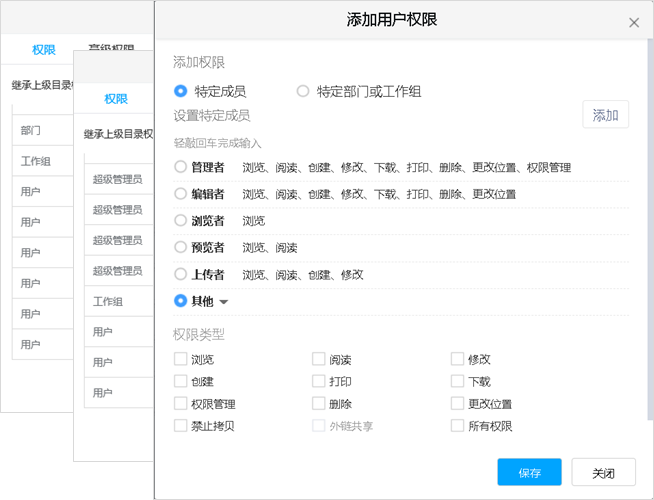Viewport: 654px width, 500px height.
Task: Tick the 修改 permission checkbox
Action: pos(457,359)
